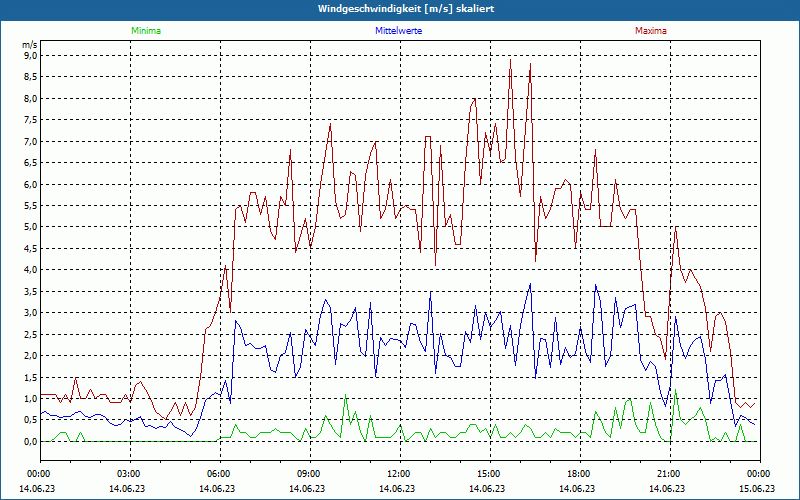800x500 pixels.
Task: Click the 2,5 y-axis value
Action: [x=31, y=334]
